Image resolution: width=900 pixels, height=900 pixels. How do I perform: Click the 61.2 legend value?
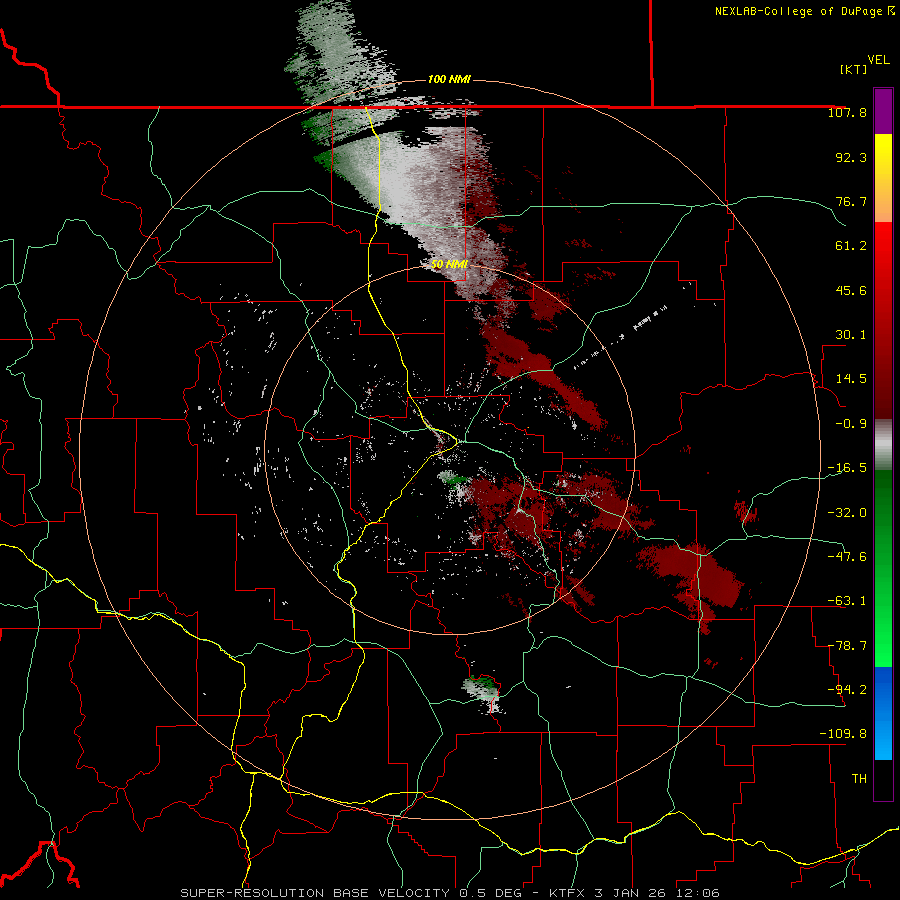coord(851,246)
